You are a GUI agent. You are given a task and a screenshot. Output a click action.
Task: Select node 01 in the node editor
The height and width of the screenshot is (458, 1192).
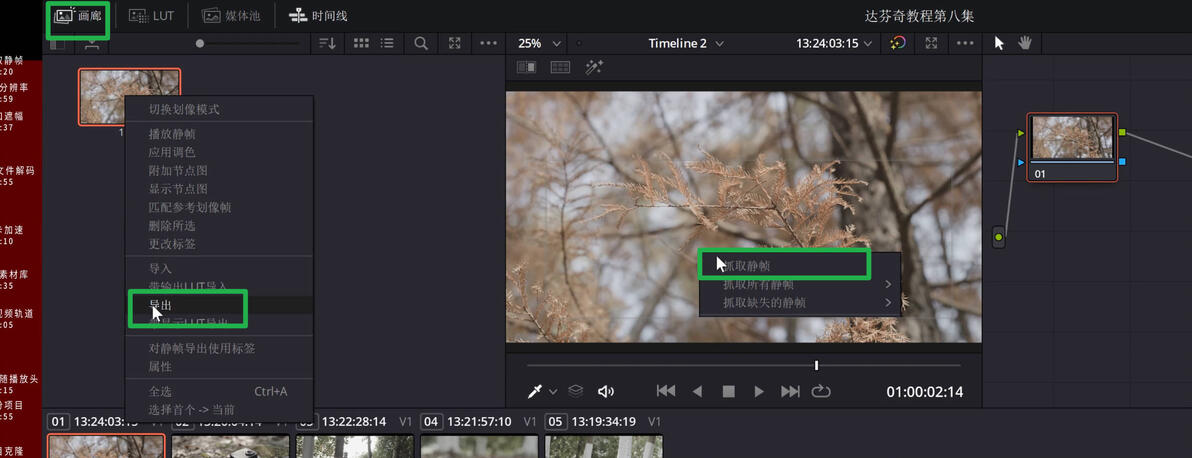pos(1073,148)
